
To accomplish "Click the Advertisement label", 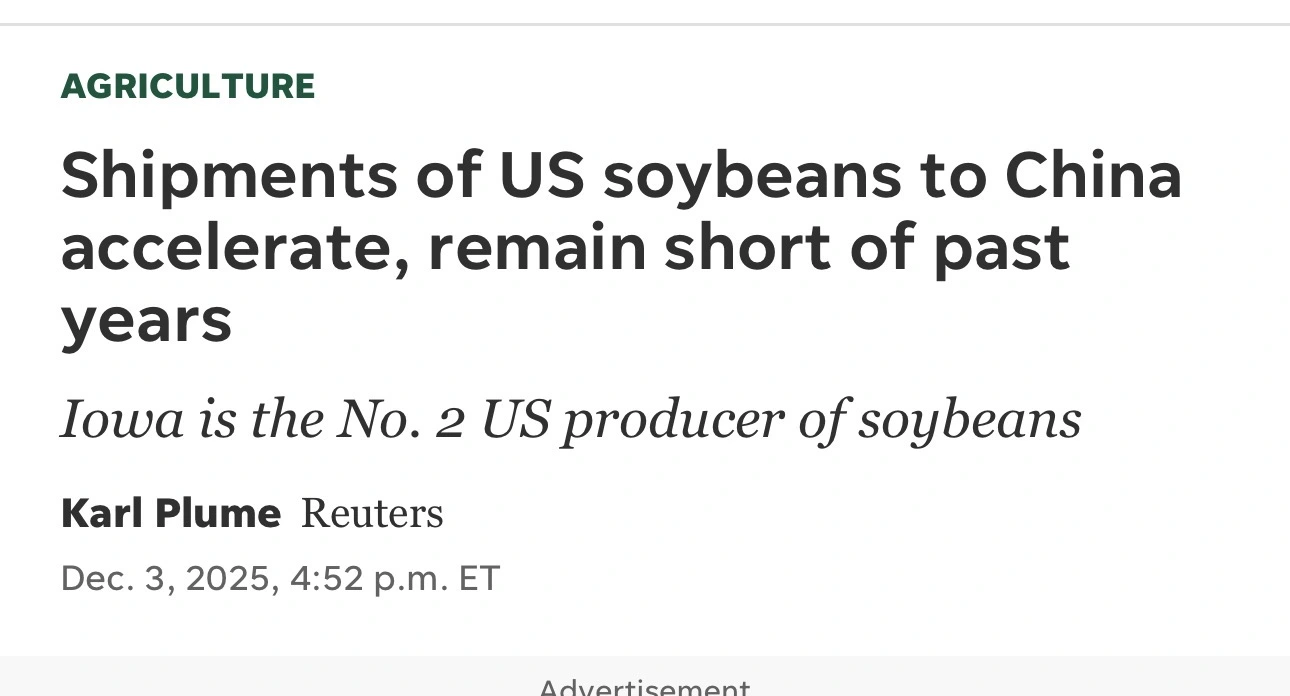I will point(644,687).
